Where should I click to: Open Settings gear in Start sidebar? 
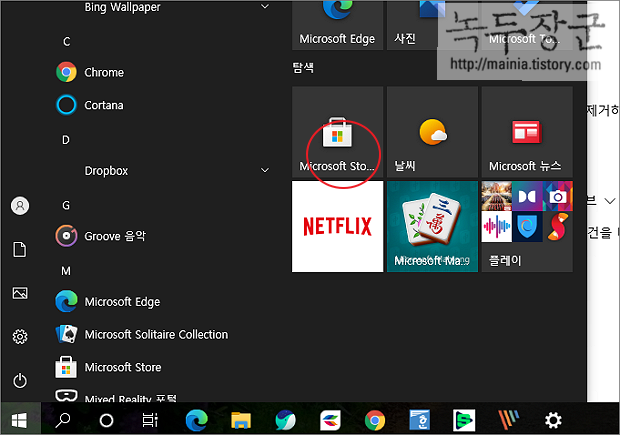click(x=20, y=337)
